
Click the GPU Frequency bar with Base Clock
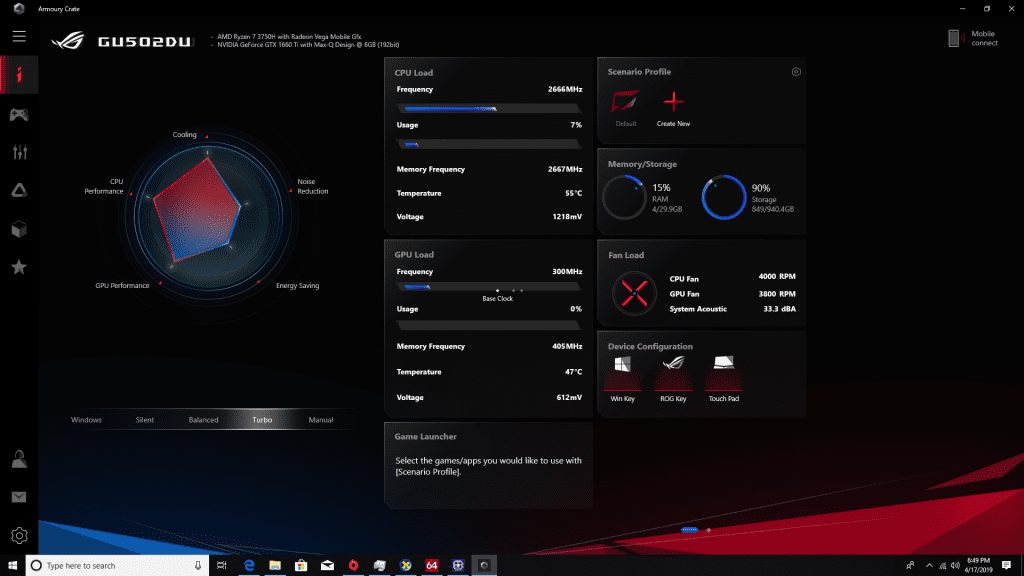tap(488, 287)
